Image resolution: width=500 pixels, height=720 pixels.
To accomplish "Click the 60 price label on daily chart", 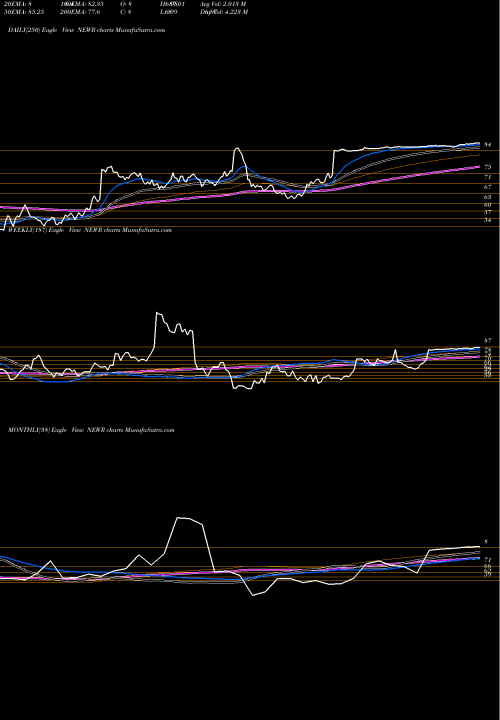I will [488, 205].
